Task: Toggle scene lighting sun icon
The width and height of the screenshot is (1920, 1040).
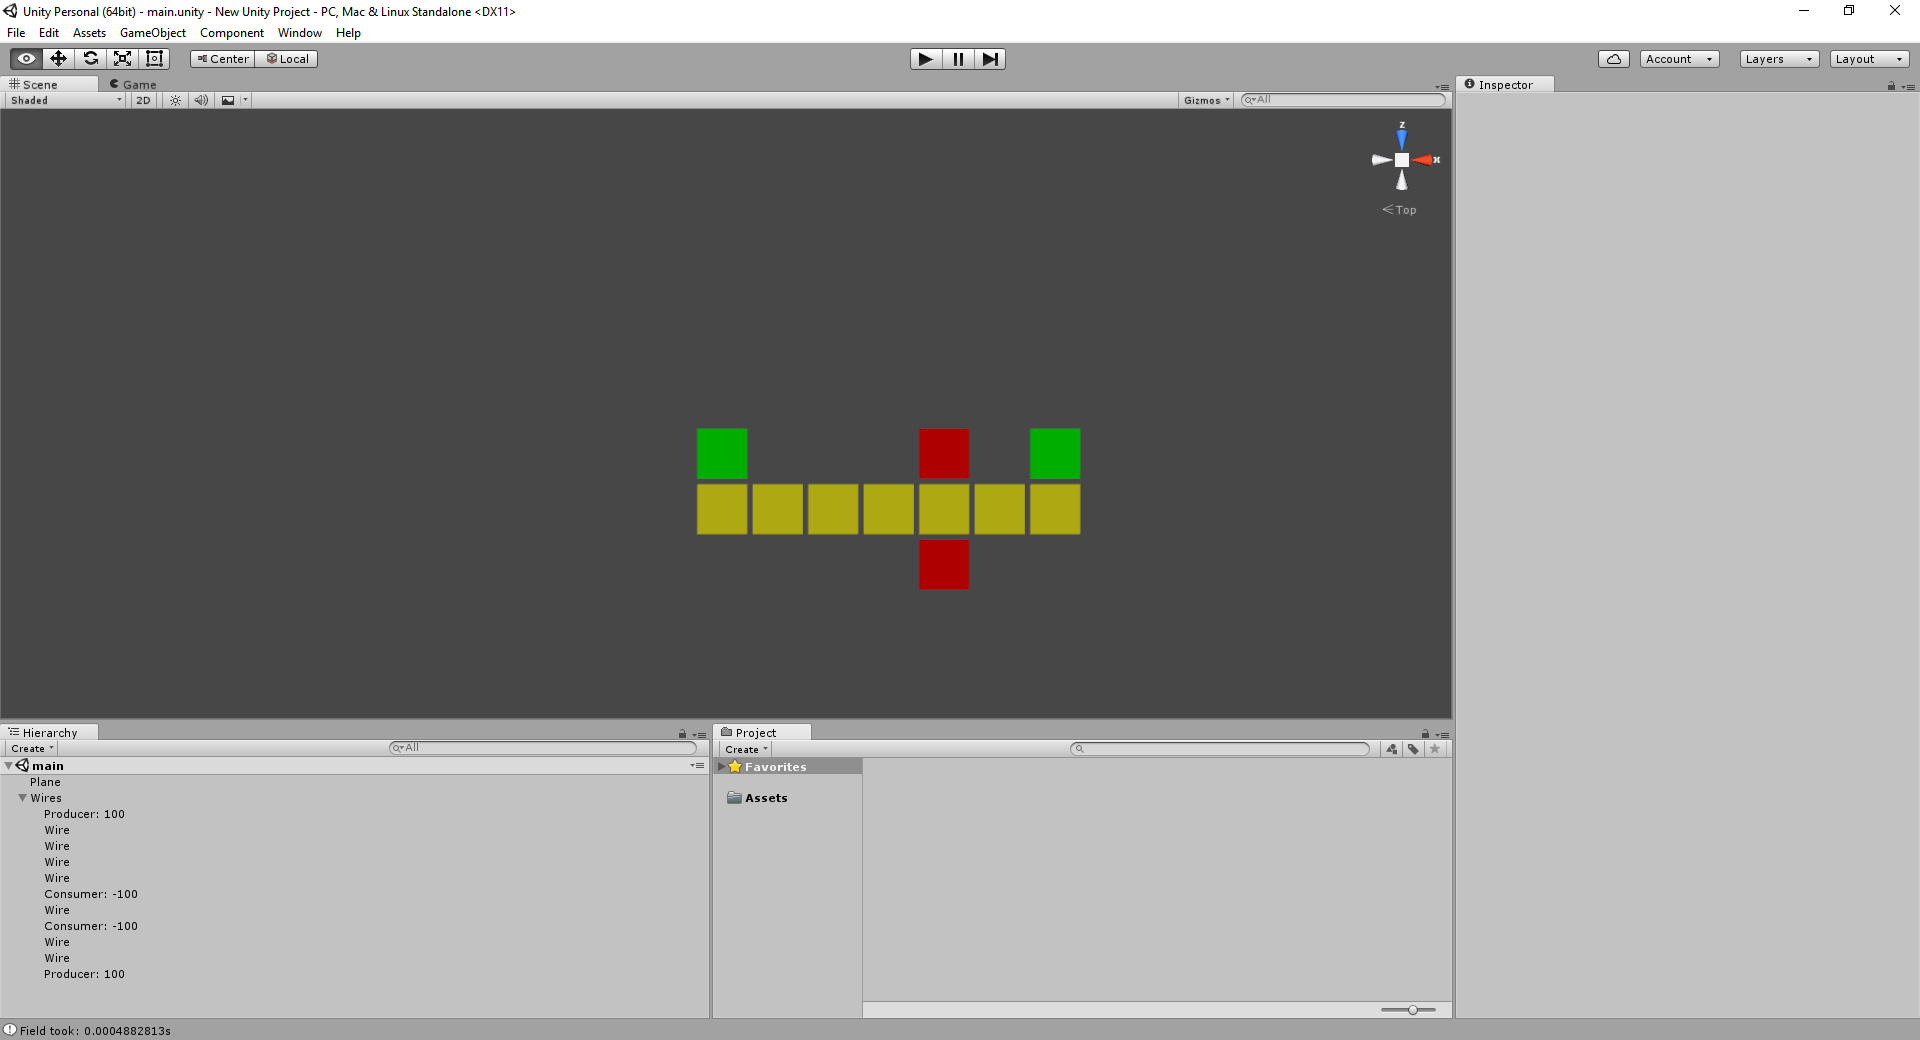Action: point(175,100)
